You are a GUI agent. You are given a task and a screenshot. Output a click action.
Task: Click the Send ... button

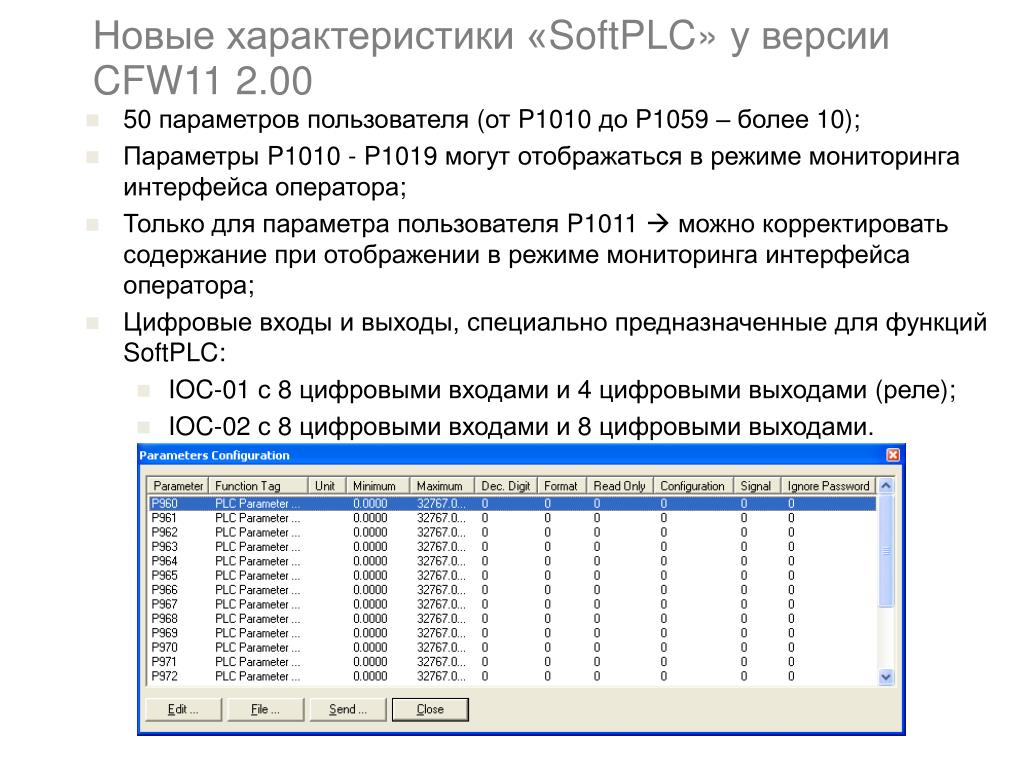click(348, 709)
